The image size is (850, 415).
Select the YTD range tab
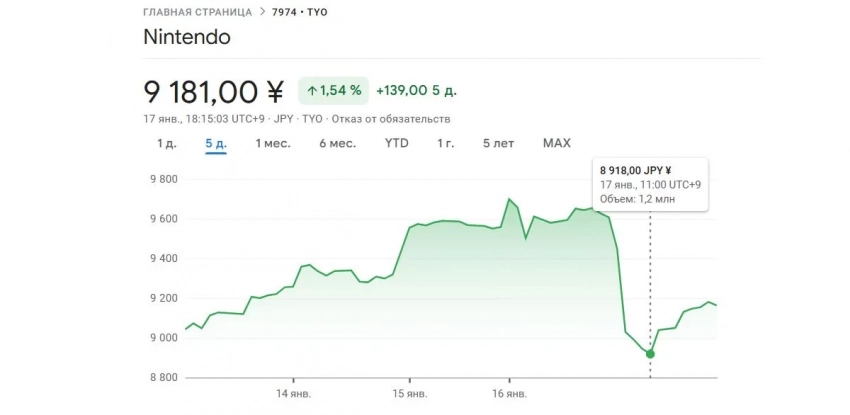tap(396, 143)
